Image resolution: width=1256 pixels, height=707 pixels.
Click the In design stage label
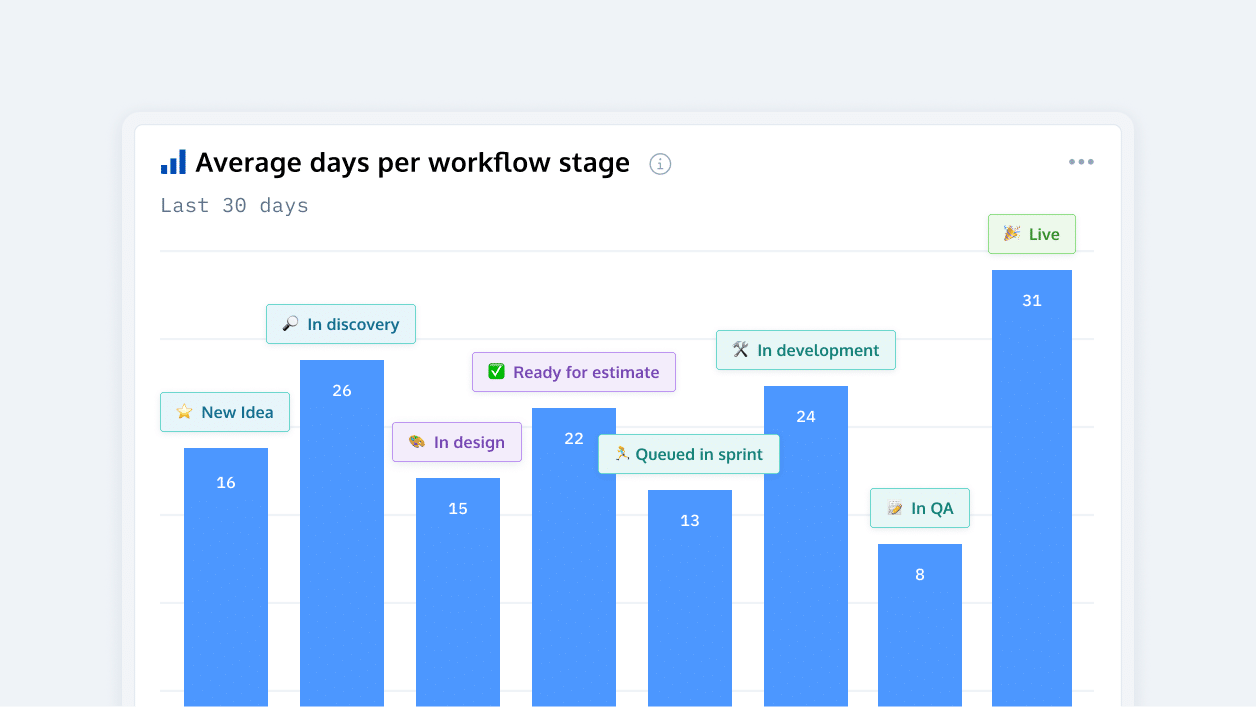pos(457,442)
